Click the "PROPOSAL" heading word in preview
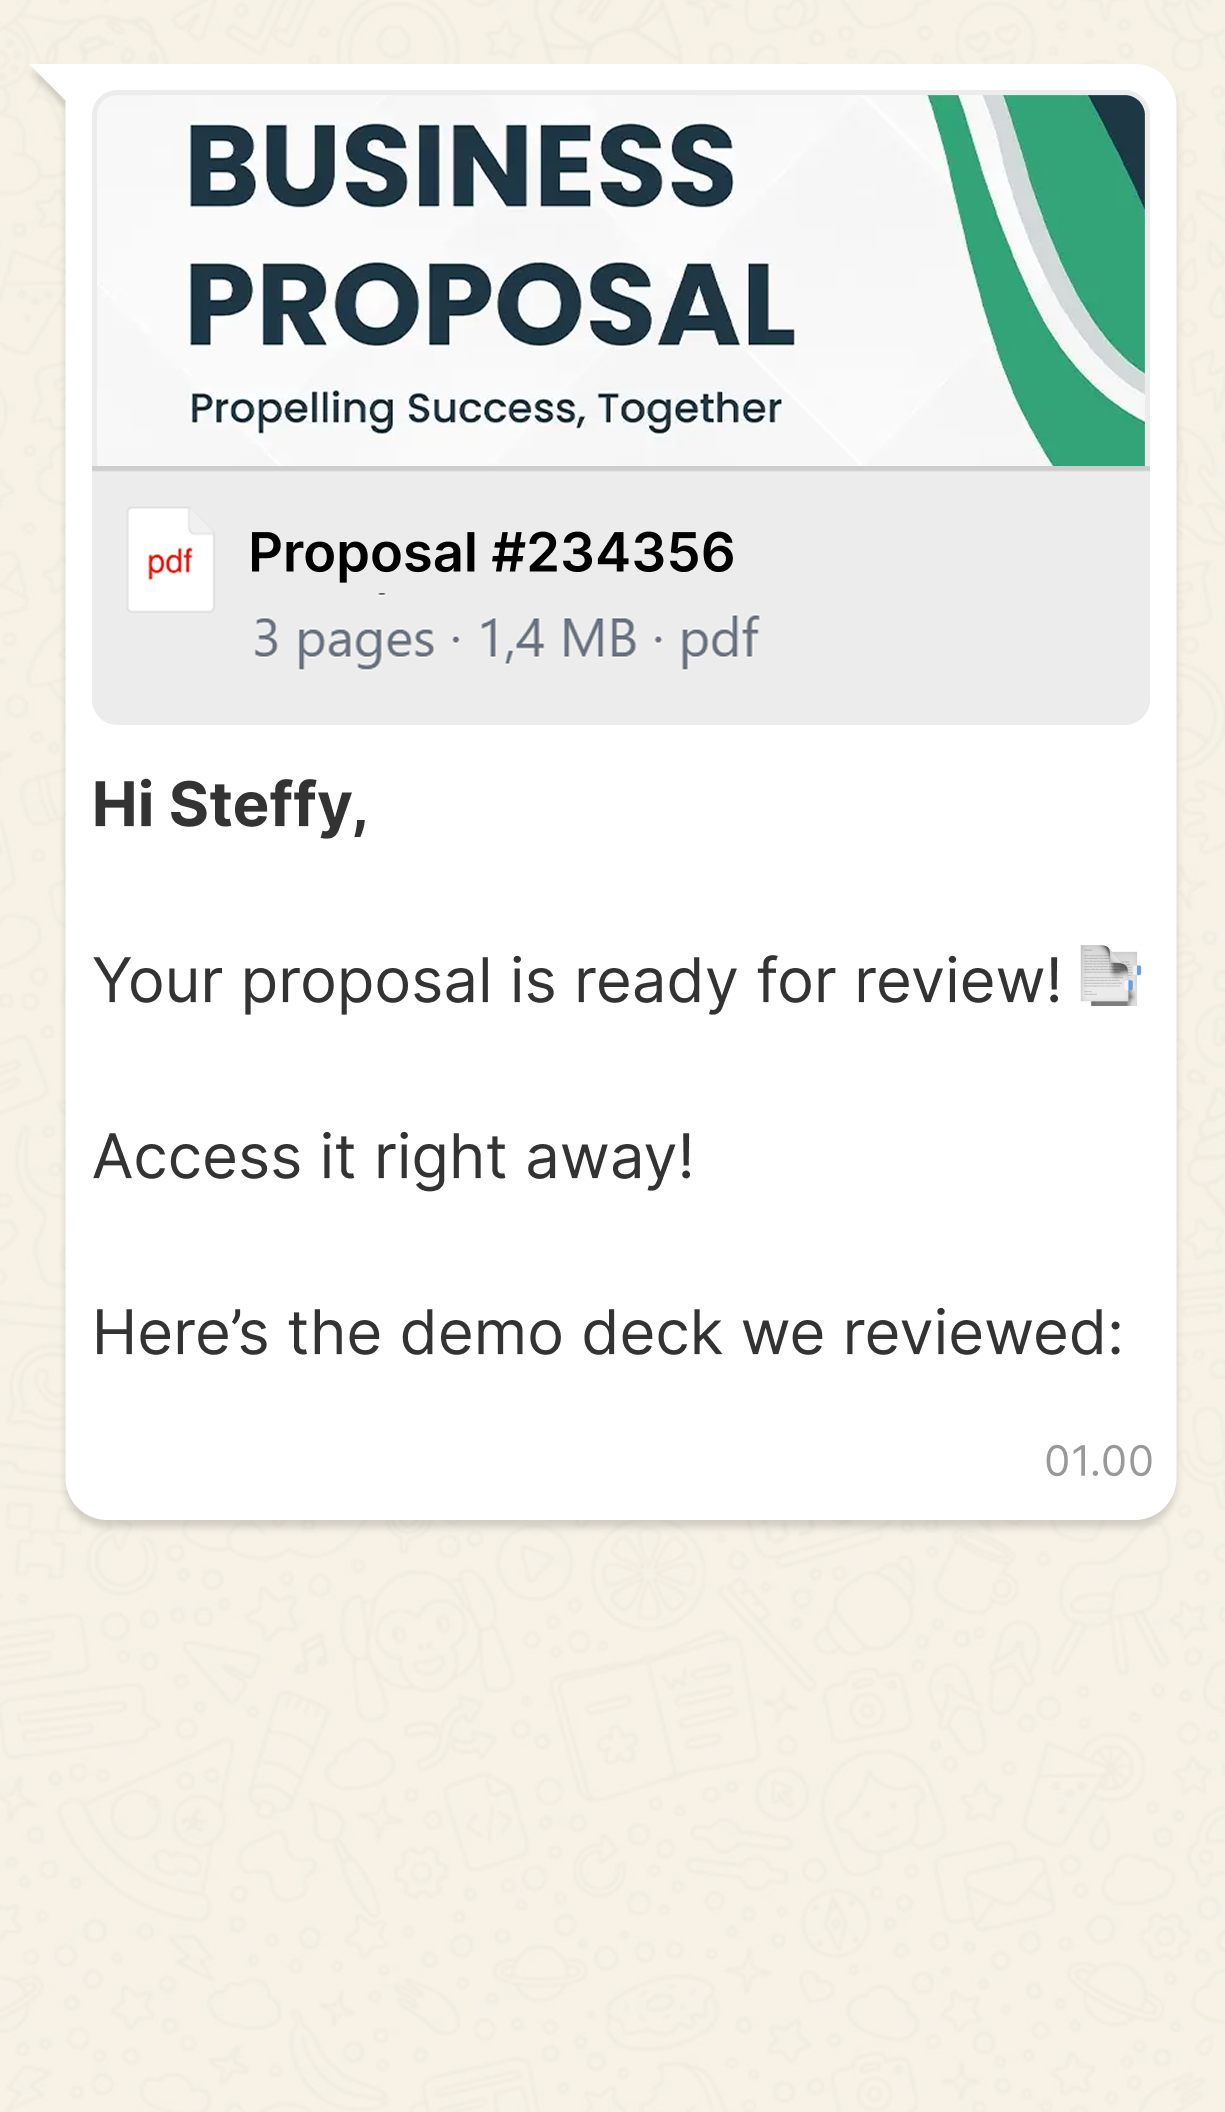The height and width of the screenshot is (2112, 1225). pos(491,304)
